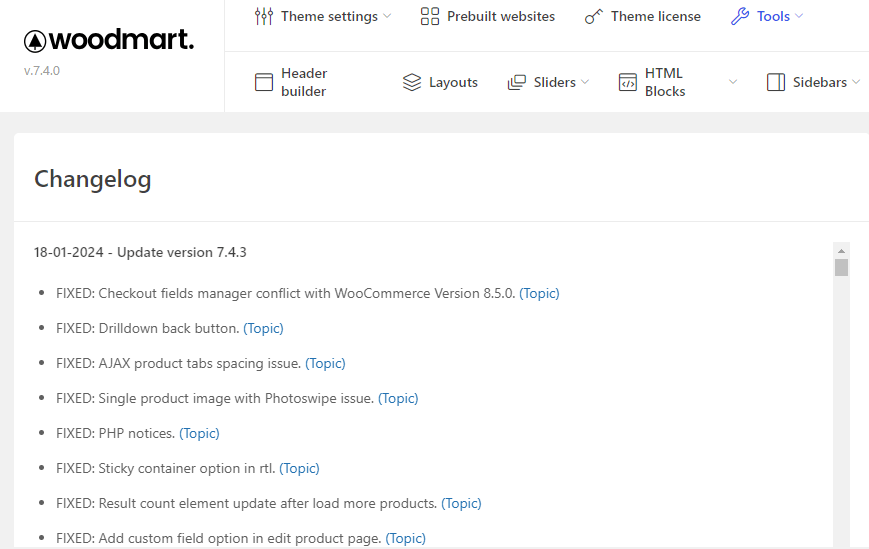
Task: Click the Changelog heading
Action: tap(93, 179)
